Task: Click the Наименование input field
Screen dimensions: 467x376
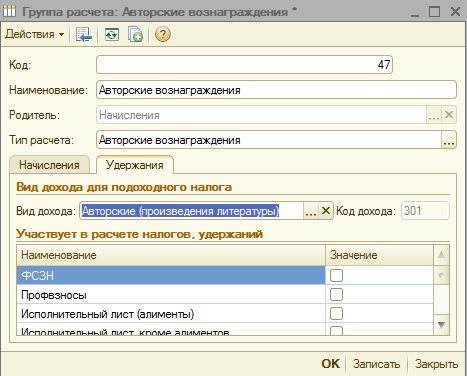Action: 276,90
